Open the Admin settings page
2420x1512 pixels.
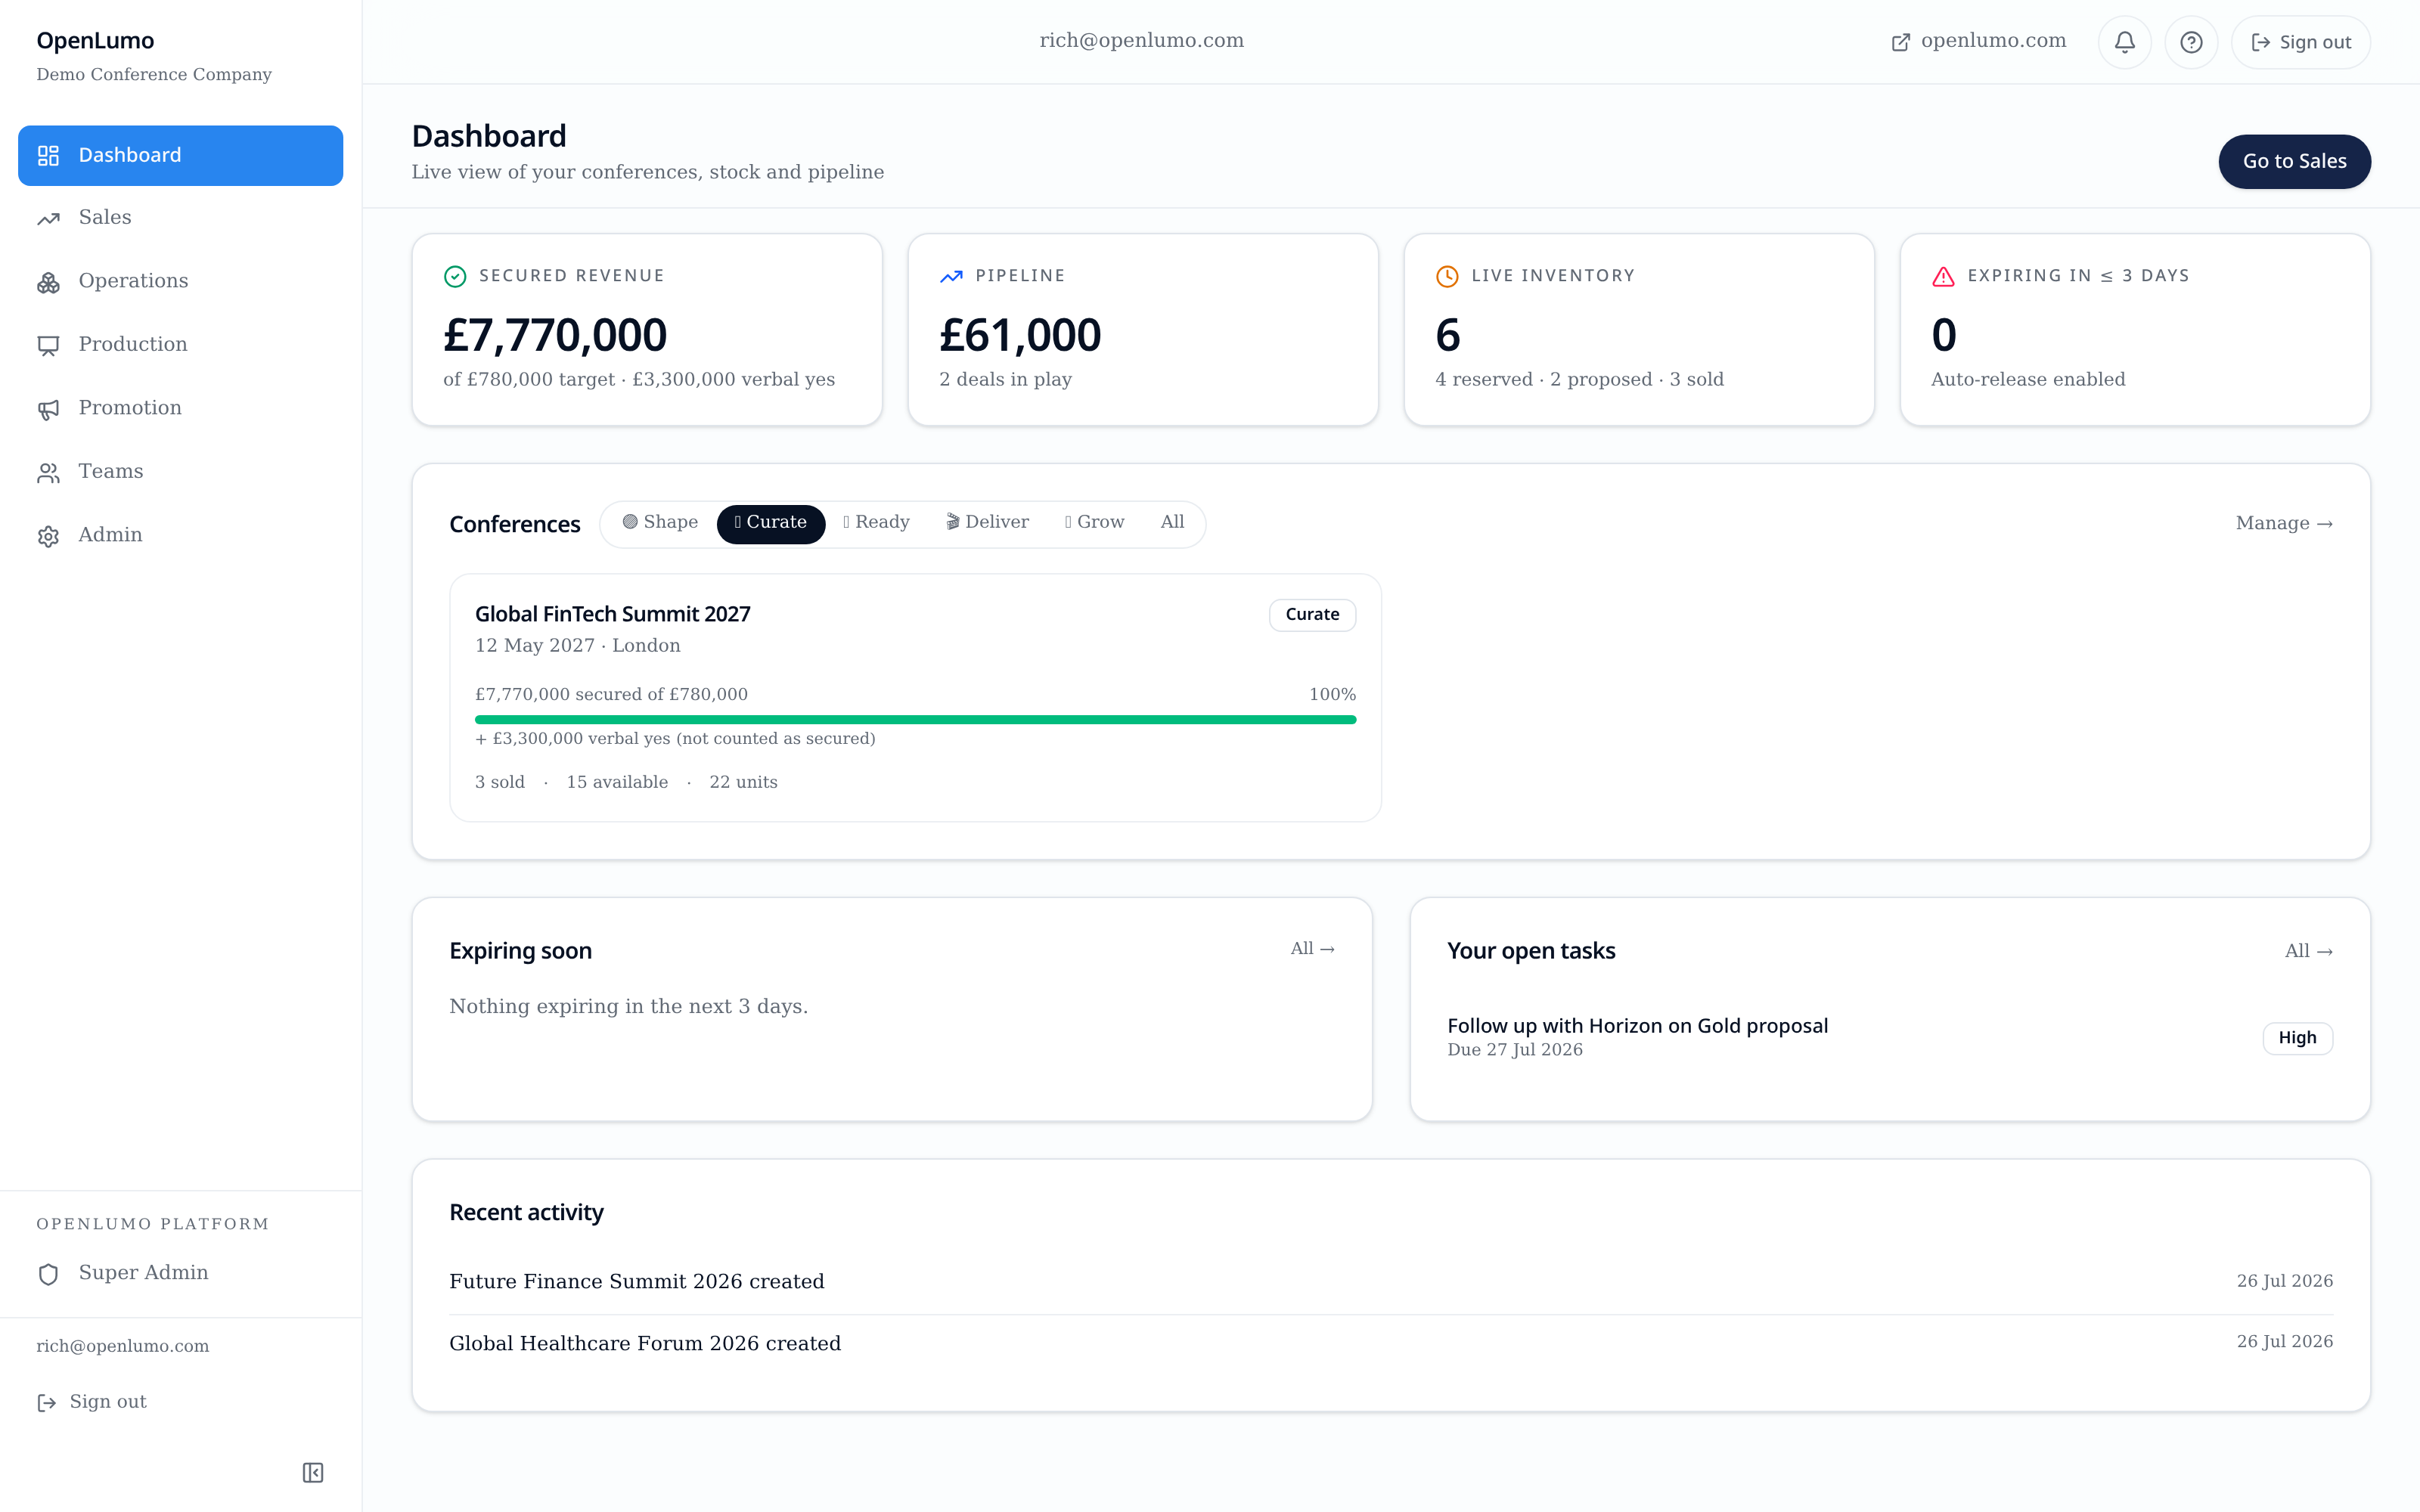pyautogui.click(x=180, y=535)
